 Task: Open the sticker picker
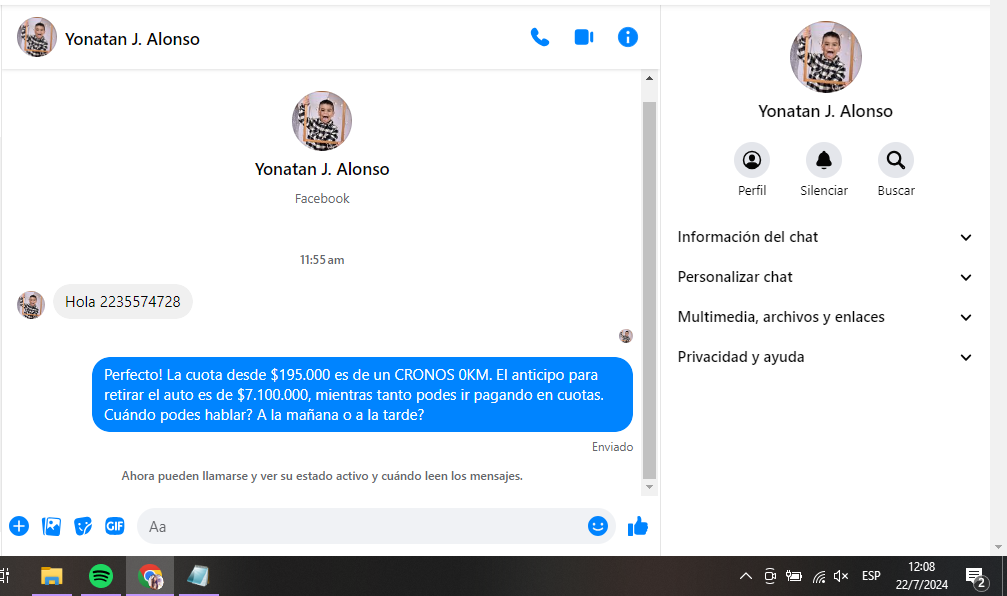click(84, 526)
